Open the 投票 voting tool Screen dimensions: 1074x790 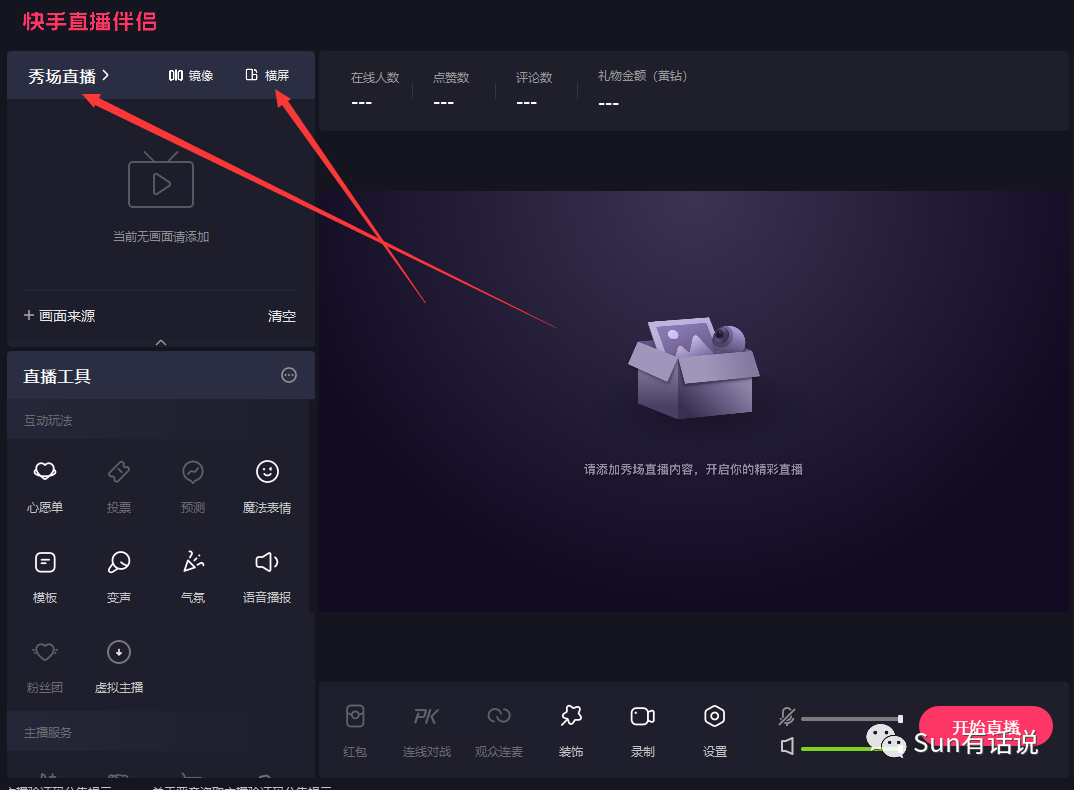click(118, 486)
